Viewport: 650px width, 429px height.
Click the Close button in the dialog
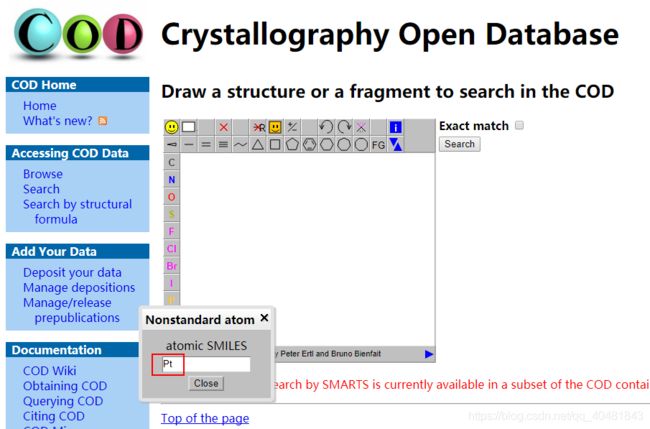pos(206,383)
